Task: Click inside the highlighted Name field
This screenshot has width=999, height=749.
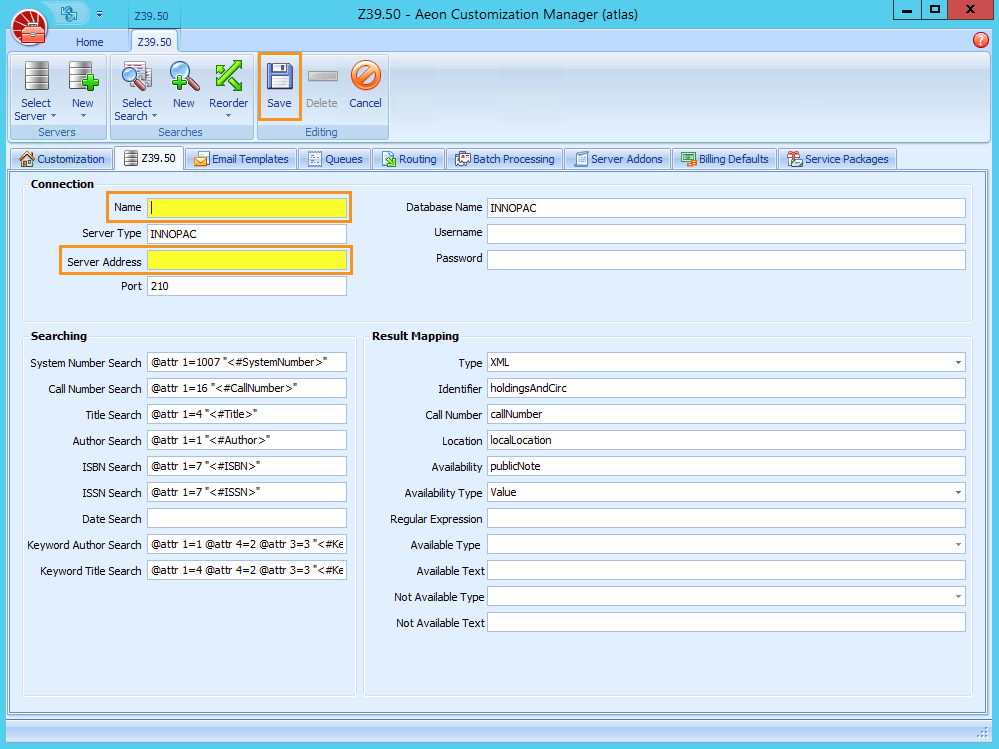Action: coord(247,207)
